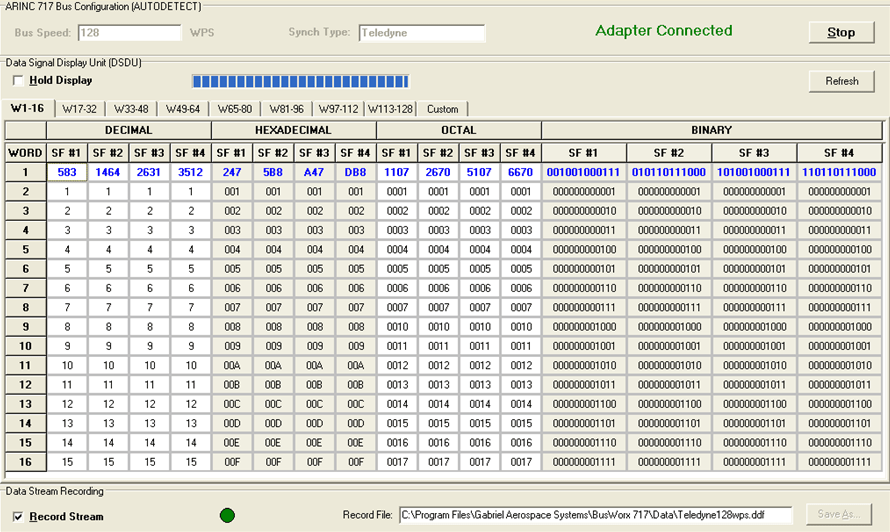The image size is (890, 532).
Task: Switch to the W17-32 tab
Action: point(78,109)
